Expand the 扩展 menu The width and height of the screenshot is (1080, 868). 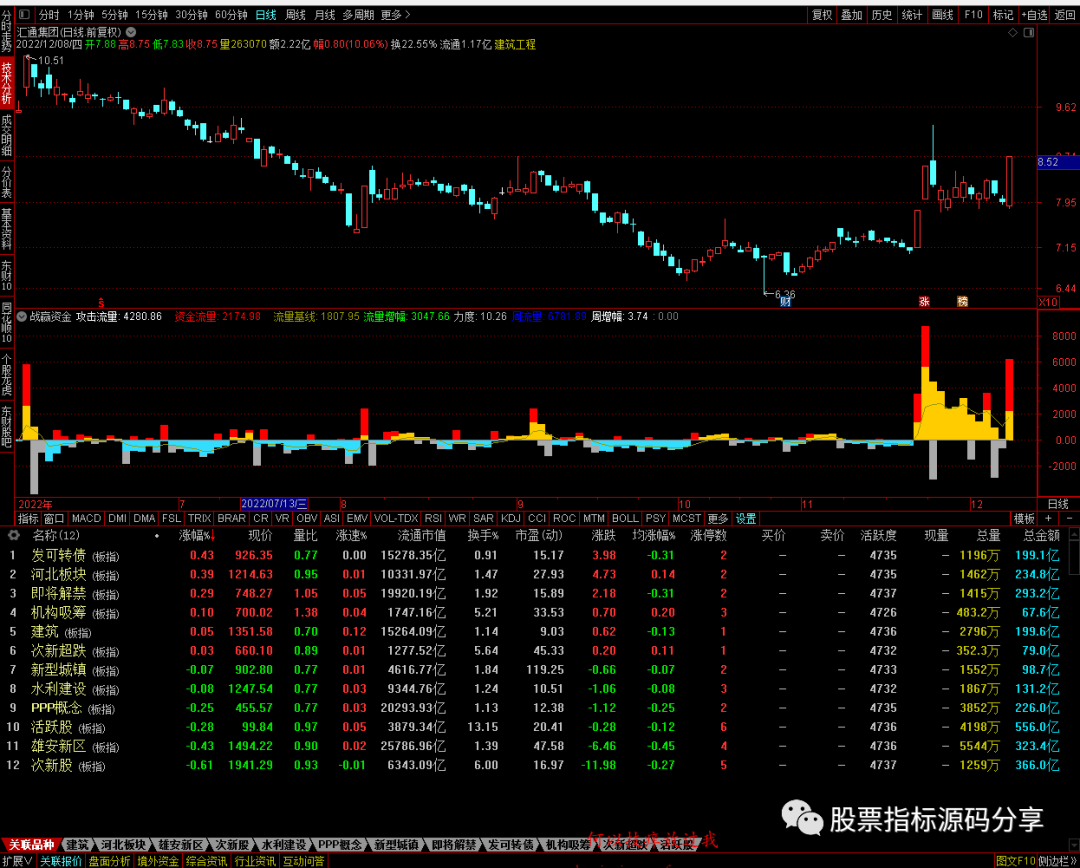17,861
